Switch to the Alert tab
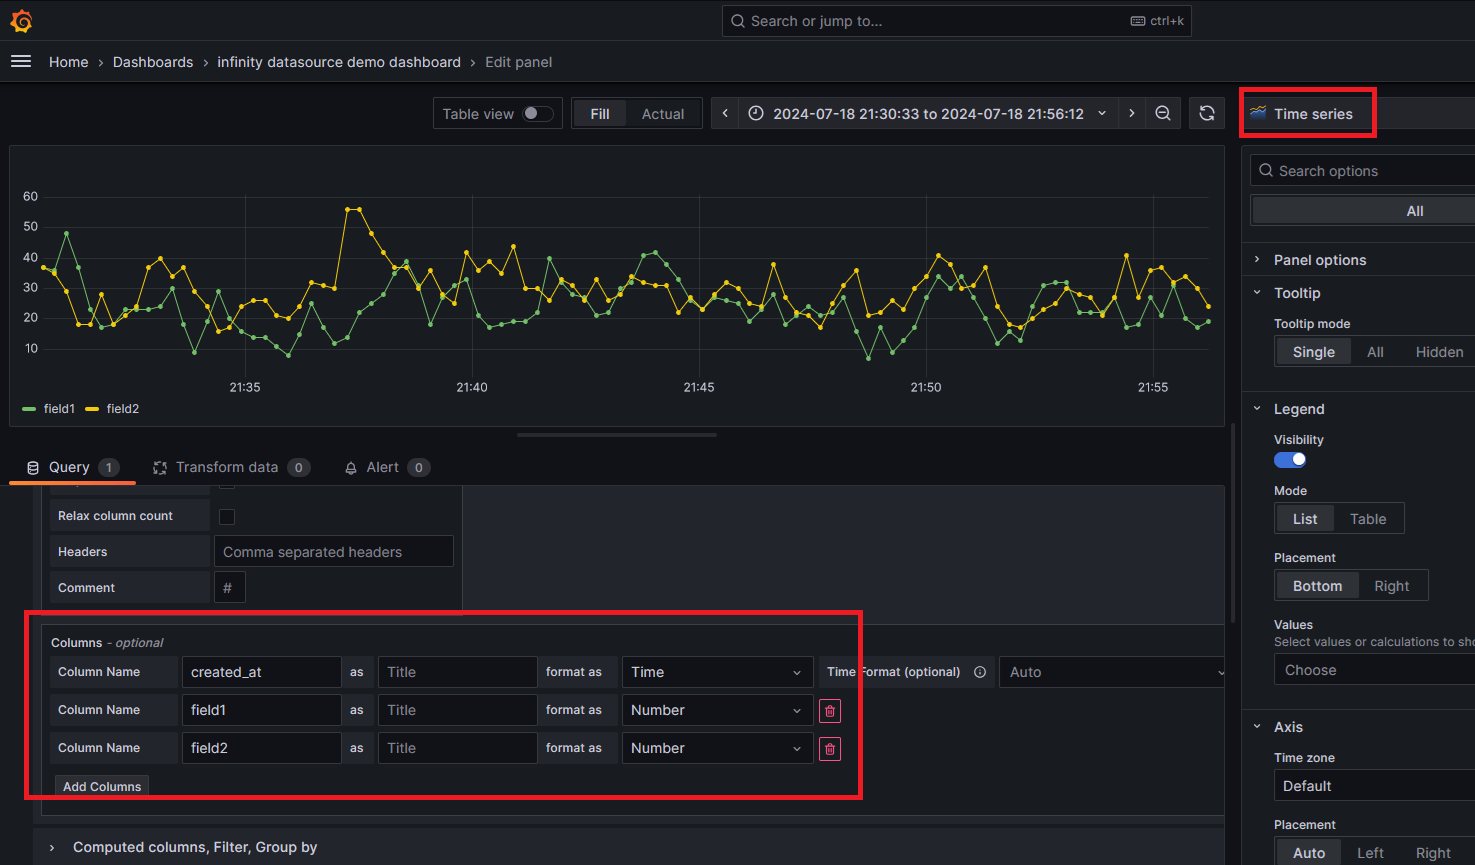The image size is (1475, 865). pos(386,467)
